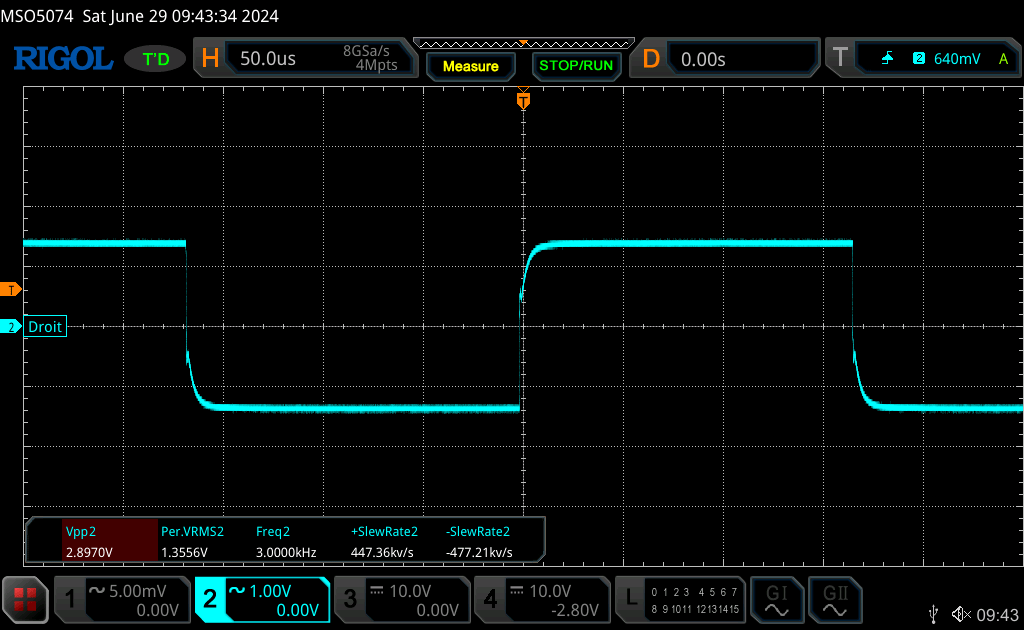Click the T'D trigger status indicator
The height and width of the screenshot is (630, 1024).
[155, 59]
